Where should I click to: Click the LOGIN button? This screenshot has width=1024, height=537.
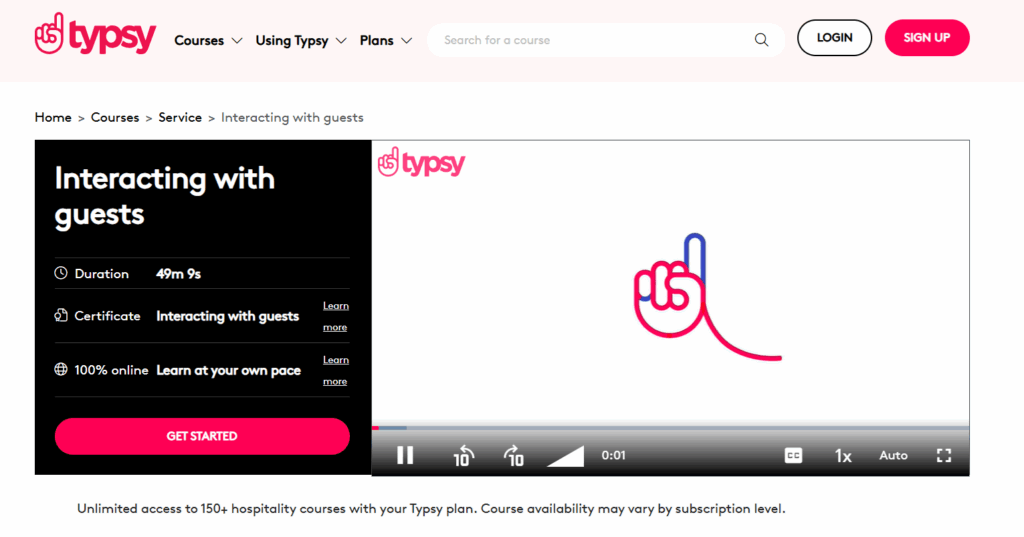[834, 37]
